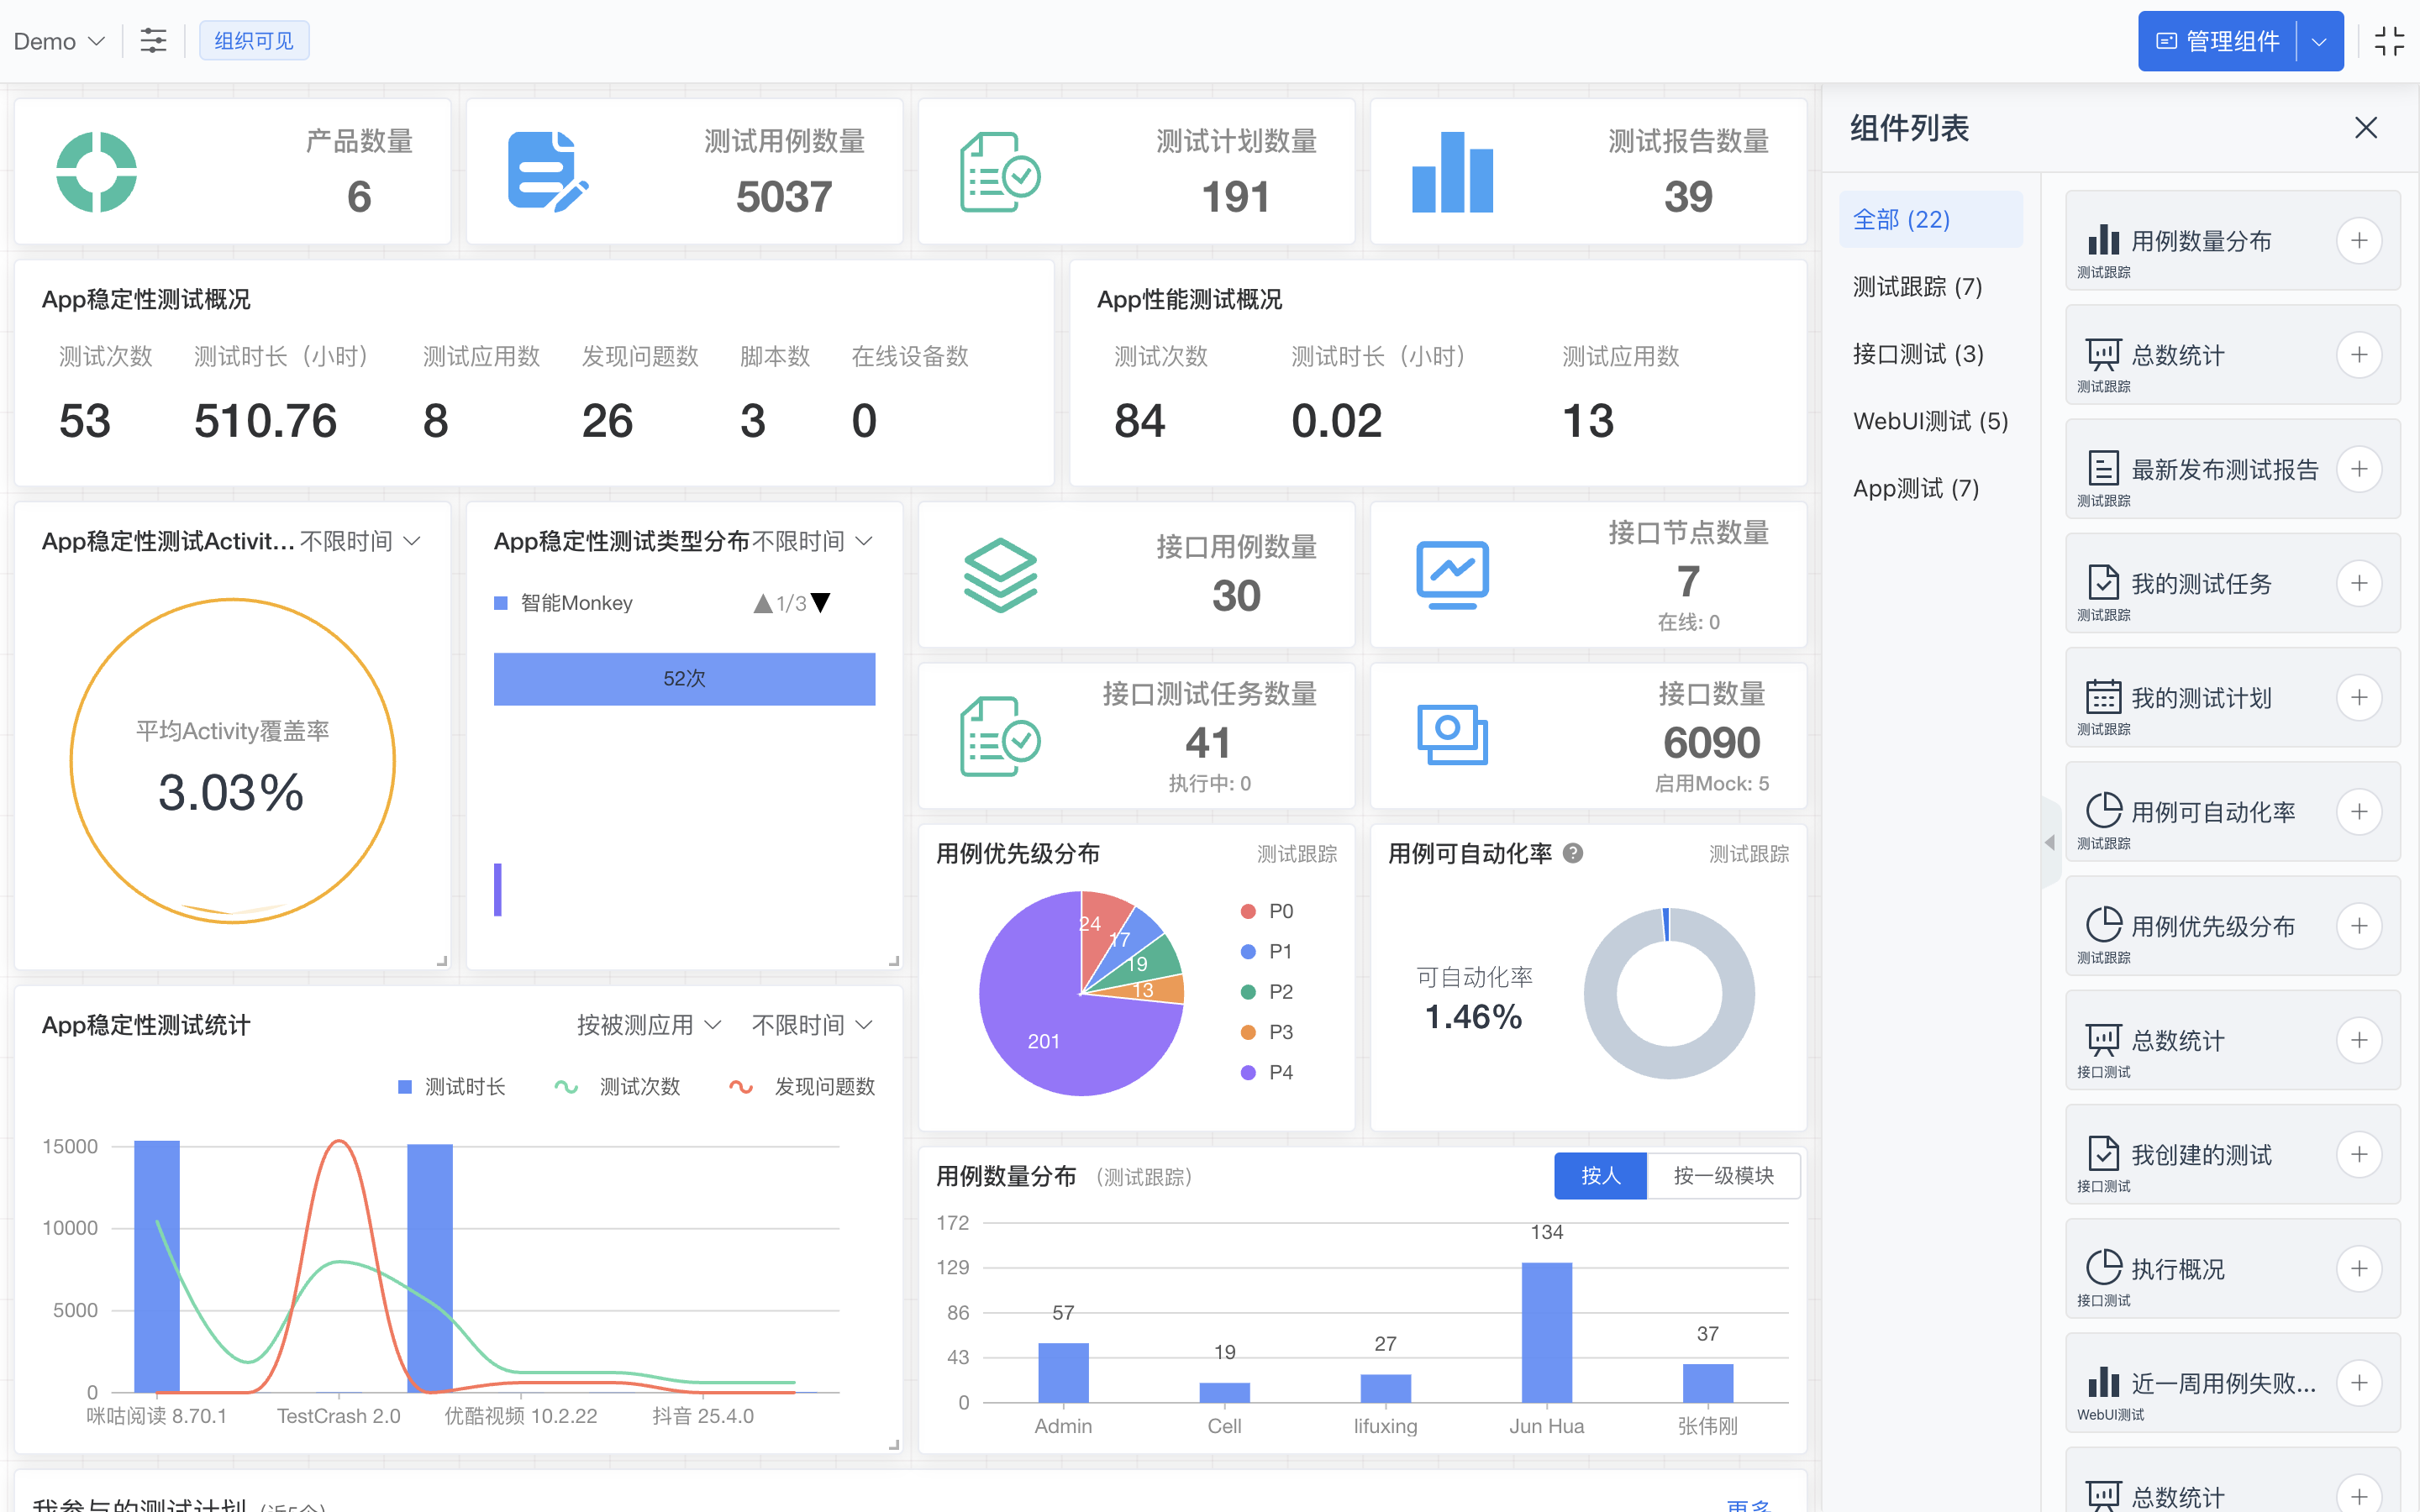This screenshot has width=2420, height=1512.
Task: Toggle the 测试时长 legend series
Action: pyautogui.click(x=452, y=1087)
